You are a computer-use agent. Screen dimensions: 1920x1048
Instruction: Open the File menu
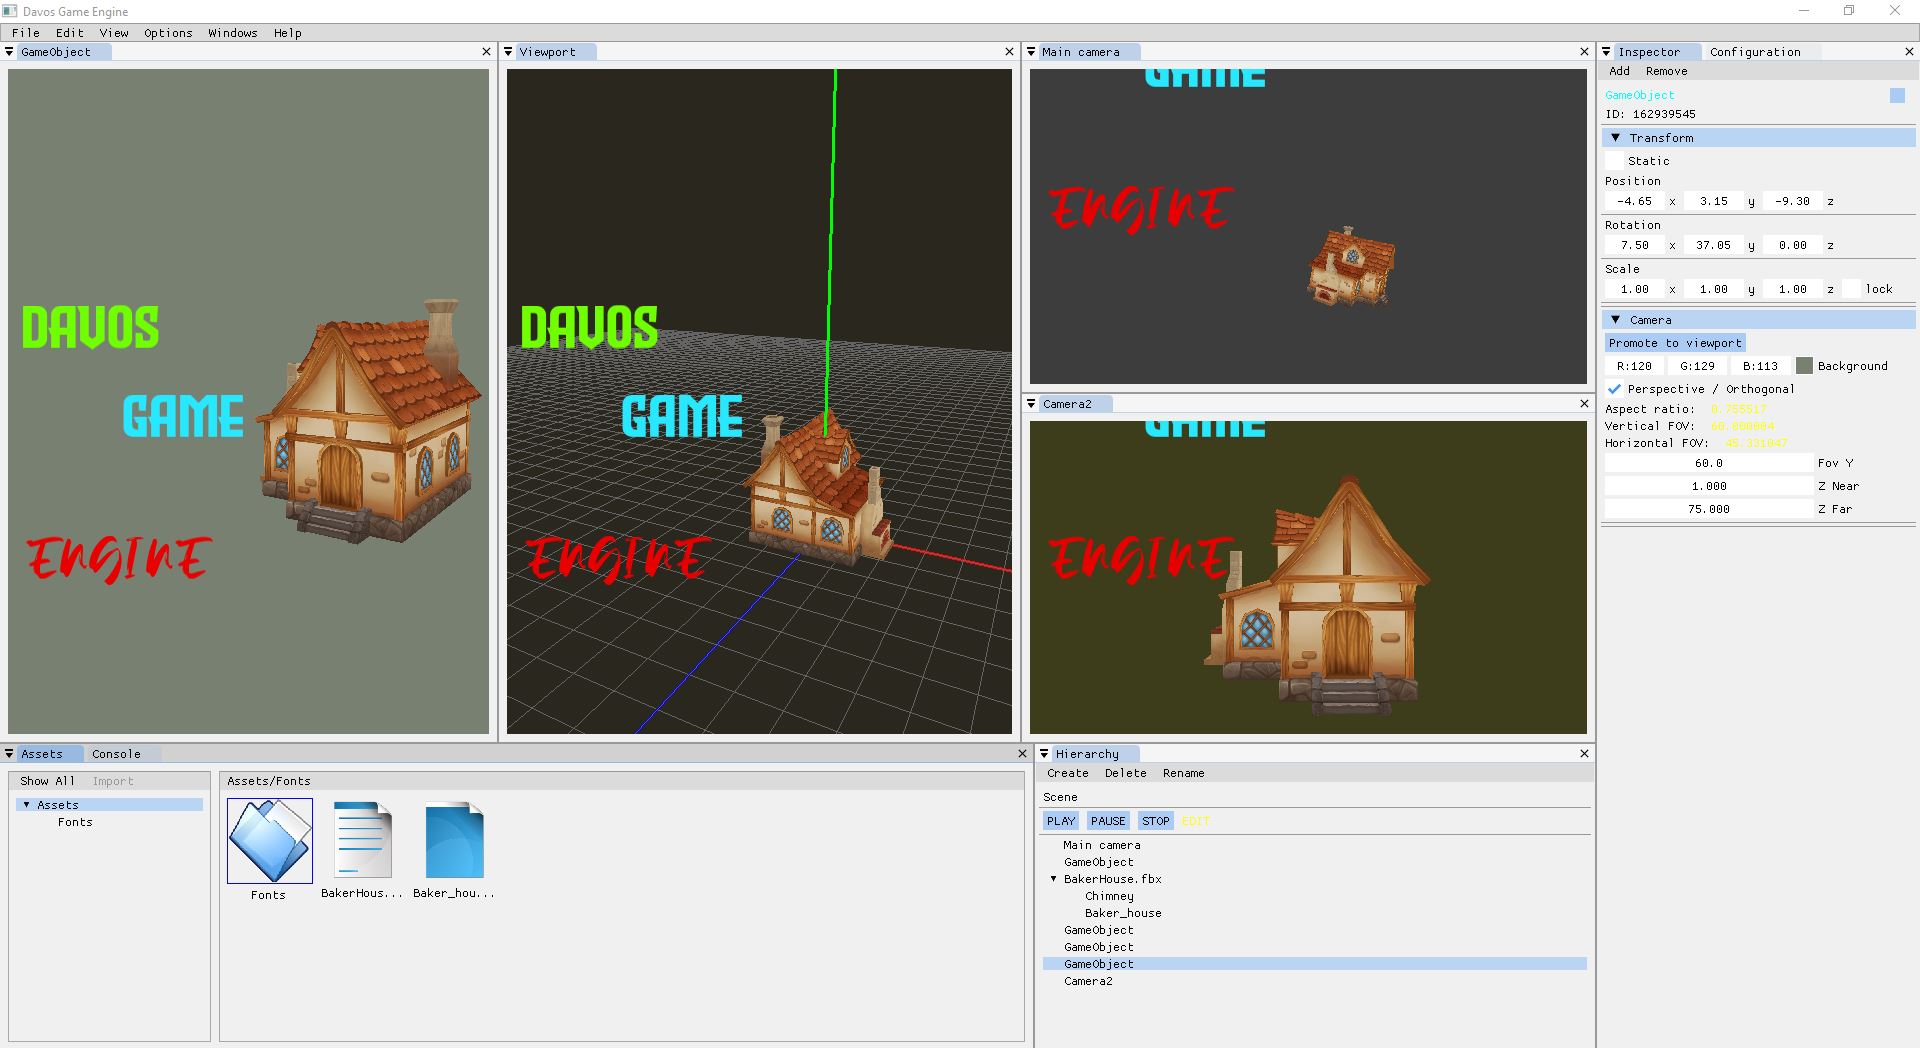[26, 33]
